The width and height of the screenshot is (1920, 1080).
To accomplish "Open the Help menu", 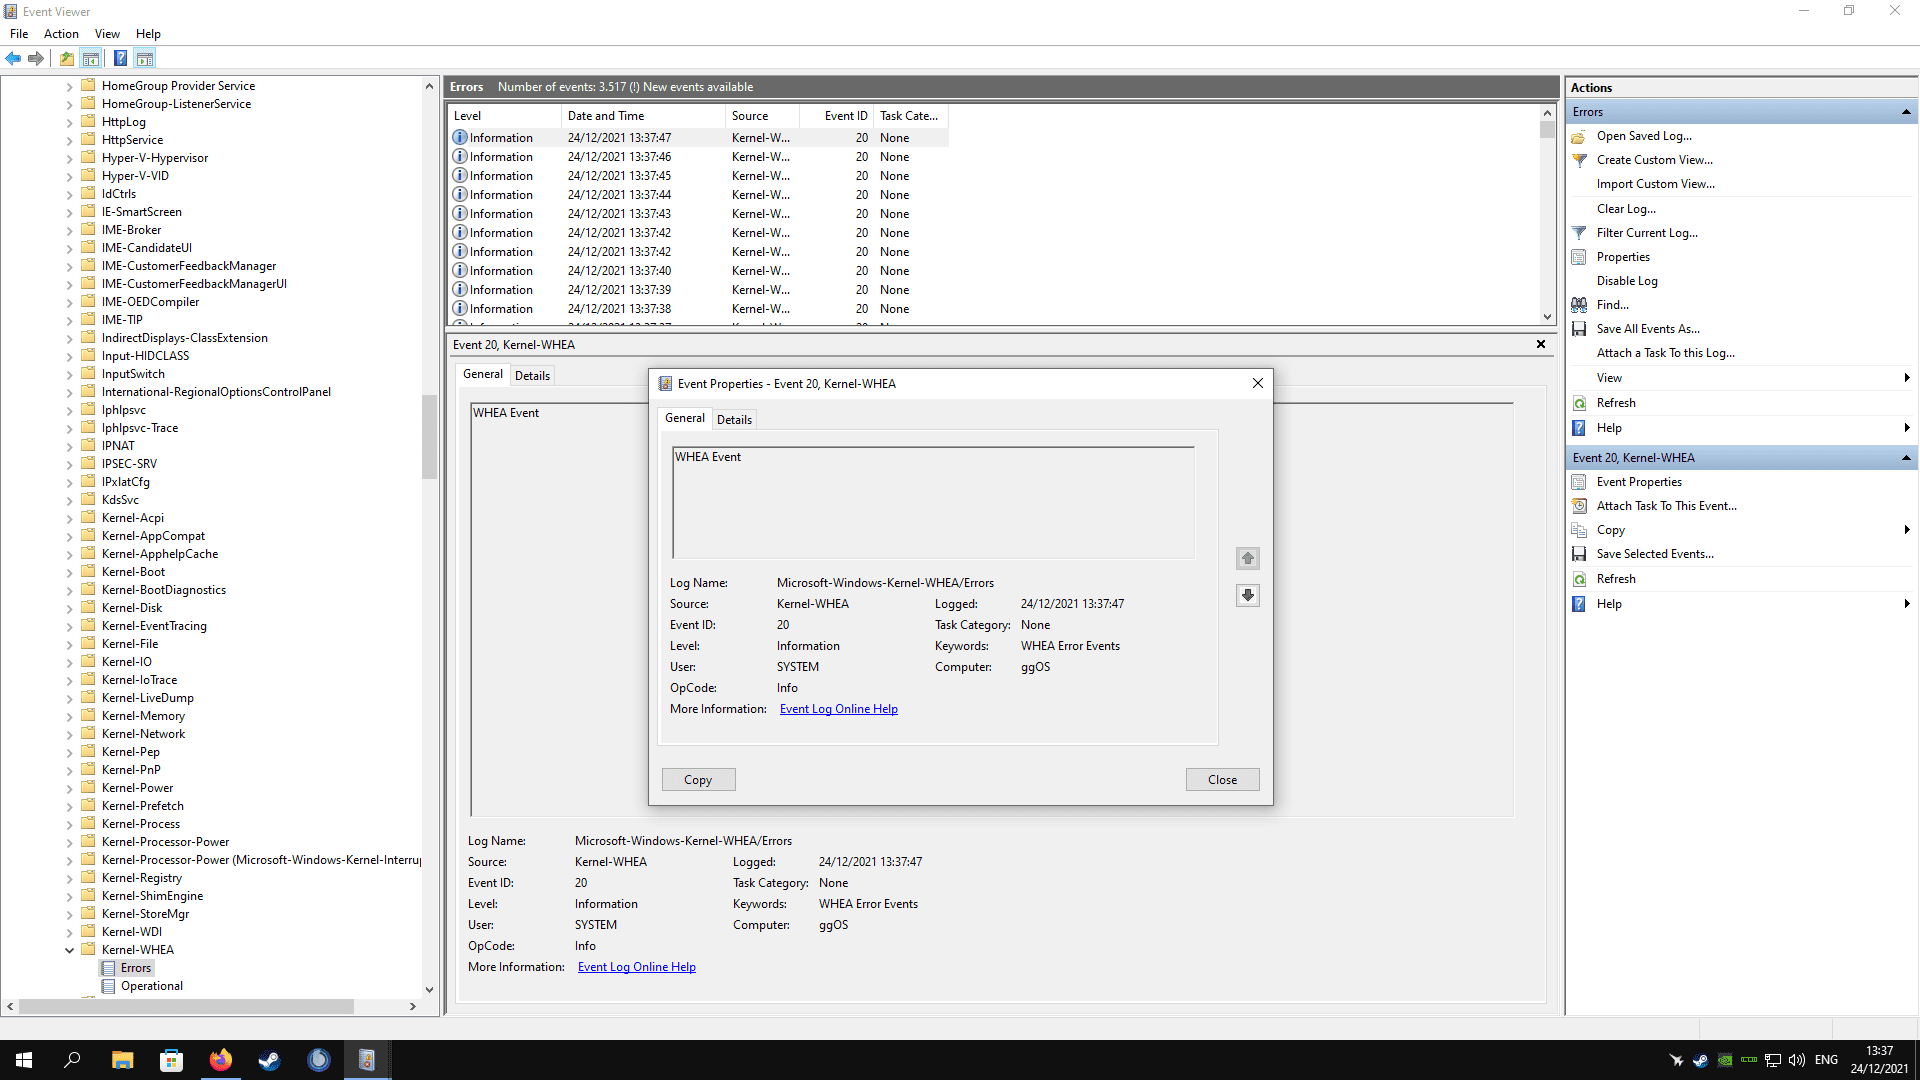I will pos(148,34).
